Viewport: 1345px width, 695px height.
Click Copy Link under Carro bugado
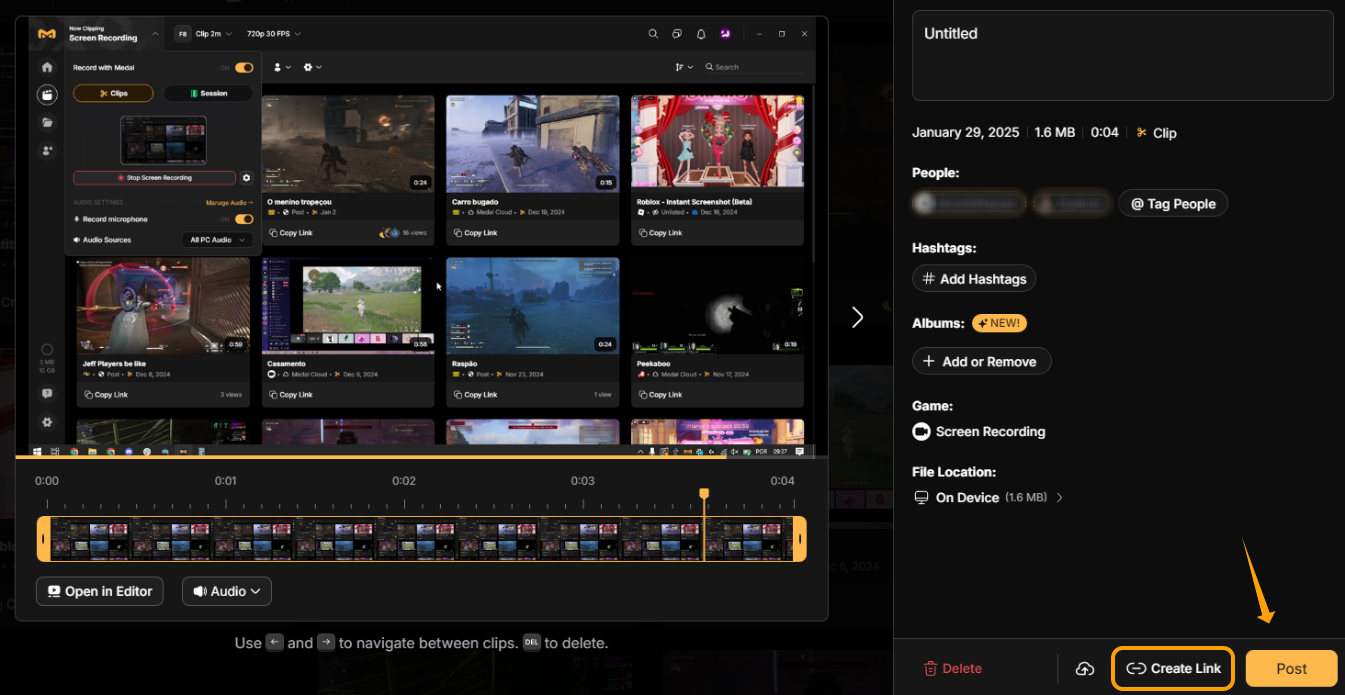coord(475,233)
